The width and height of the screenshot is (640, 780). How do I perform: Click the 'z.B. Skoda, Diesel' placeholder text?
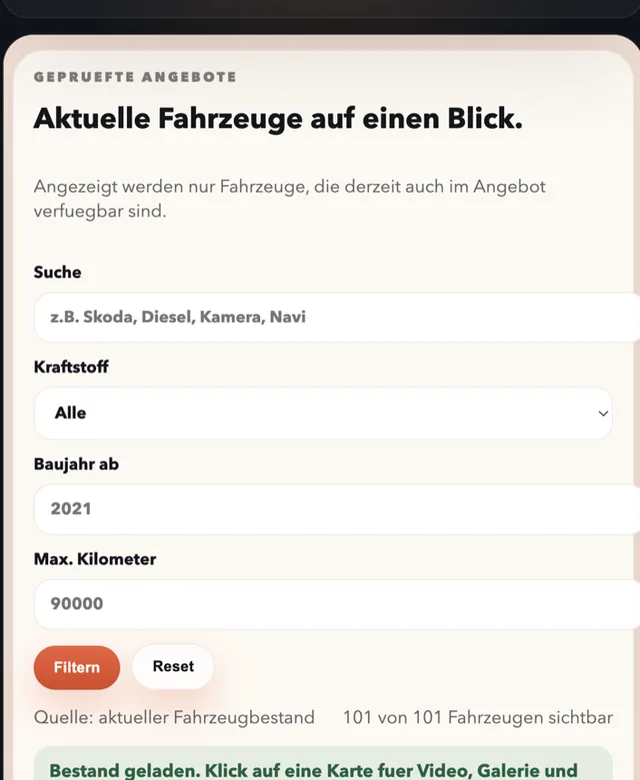[x=178, y=317]
